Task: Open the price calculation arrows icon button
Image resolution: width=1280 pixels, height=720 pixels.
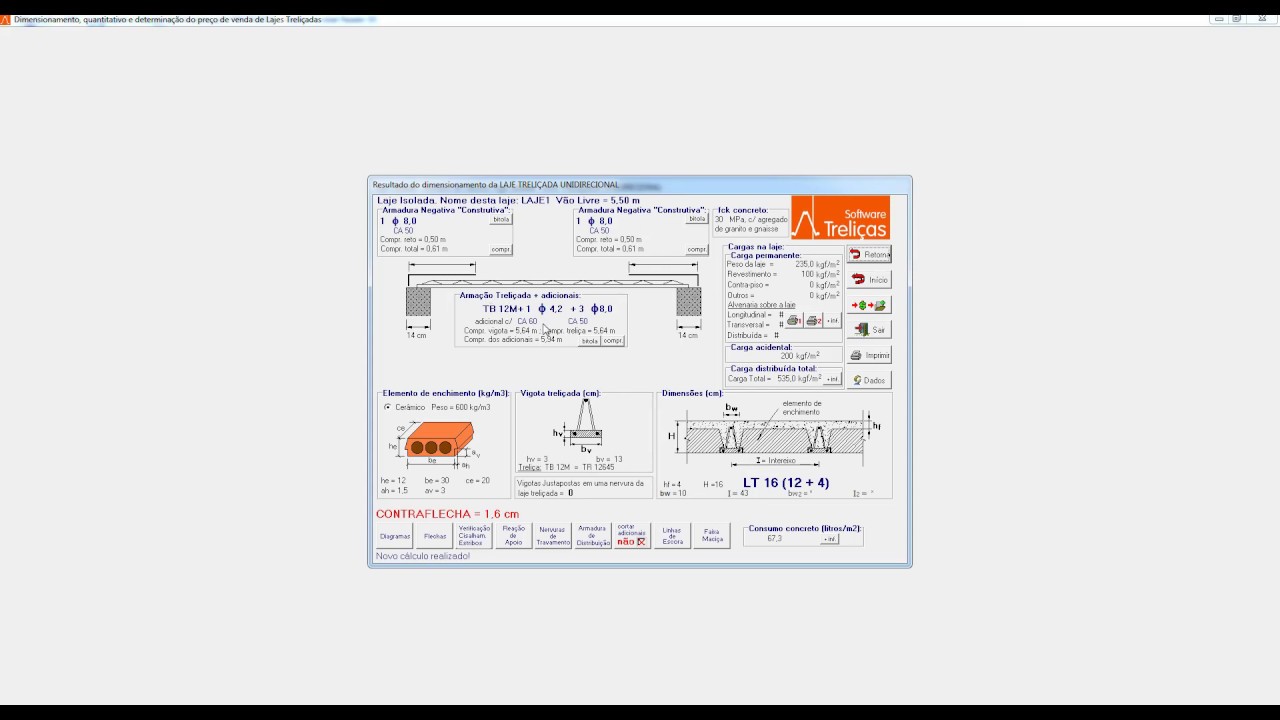Action: pos(869,305)
